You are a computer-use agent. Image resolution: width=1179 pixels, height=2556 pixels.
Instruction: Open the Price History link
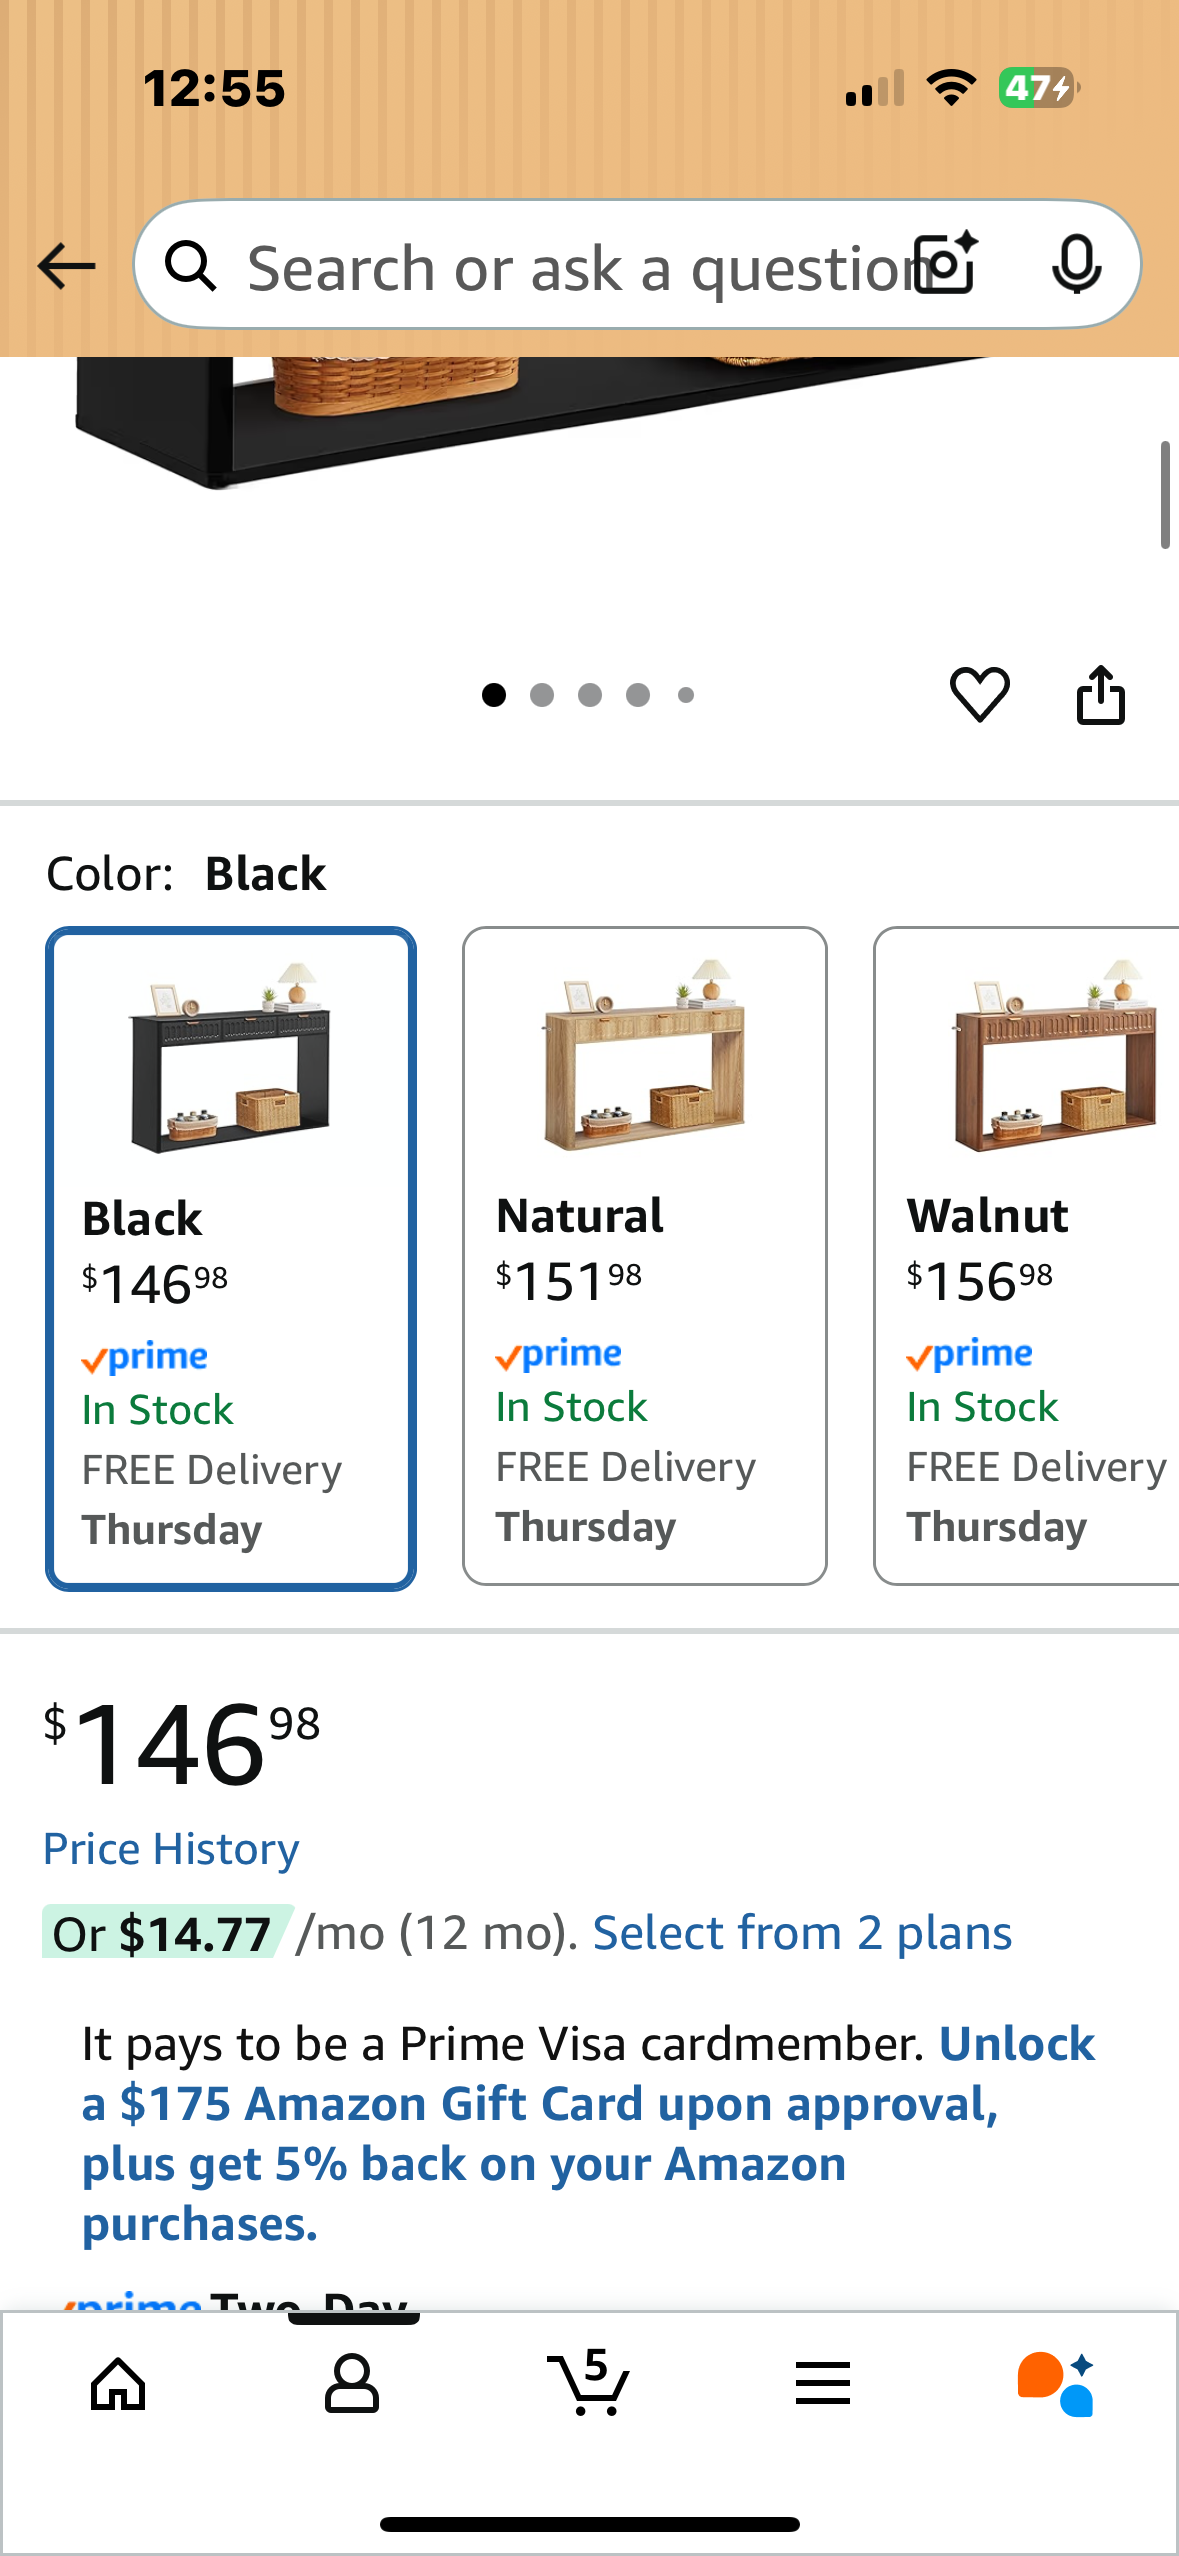171,1849
